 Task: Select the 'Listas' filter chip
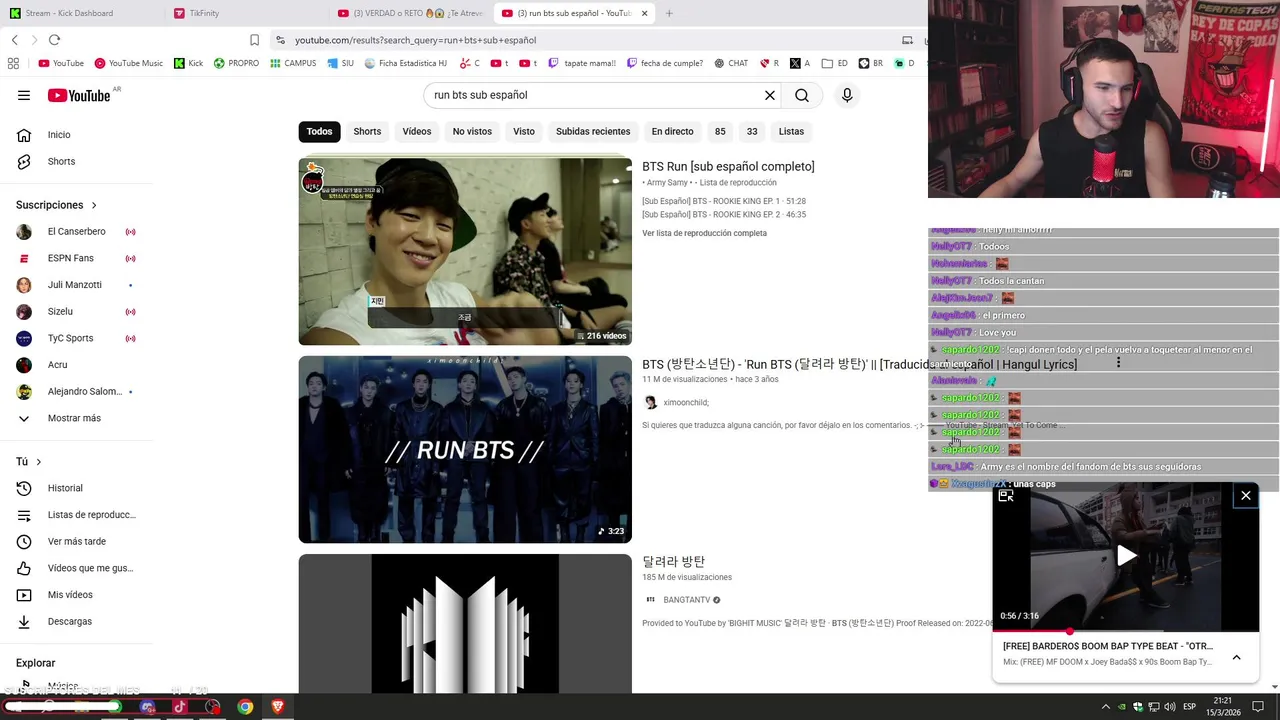click(791, 131)
